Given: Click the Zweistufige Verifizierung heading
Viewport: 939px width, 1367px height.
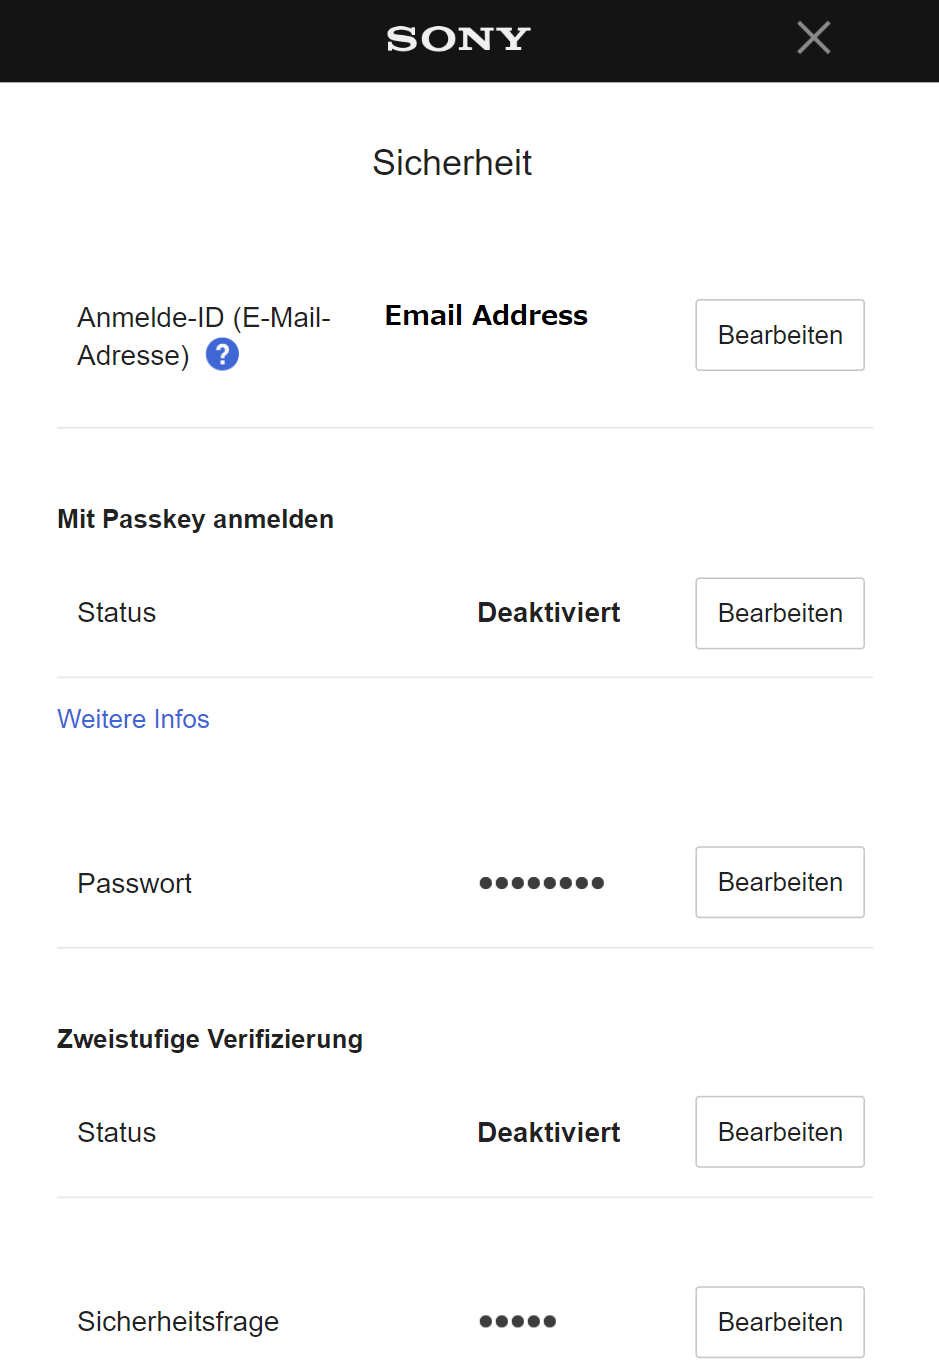Looking at the screenshot, I should (x=209, y=1039).
